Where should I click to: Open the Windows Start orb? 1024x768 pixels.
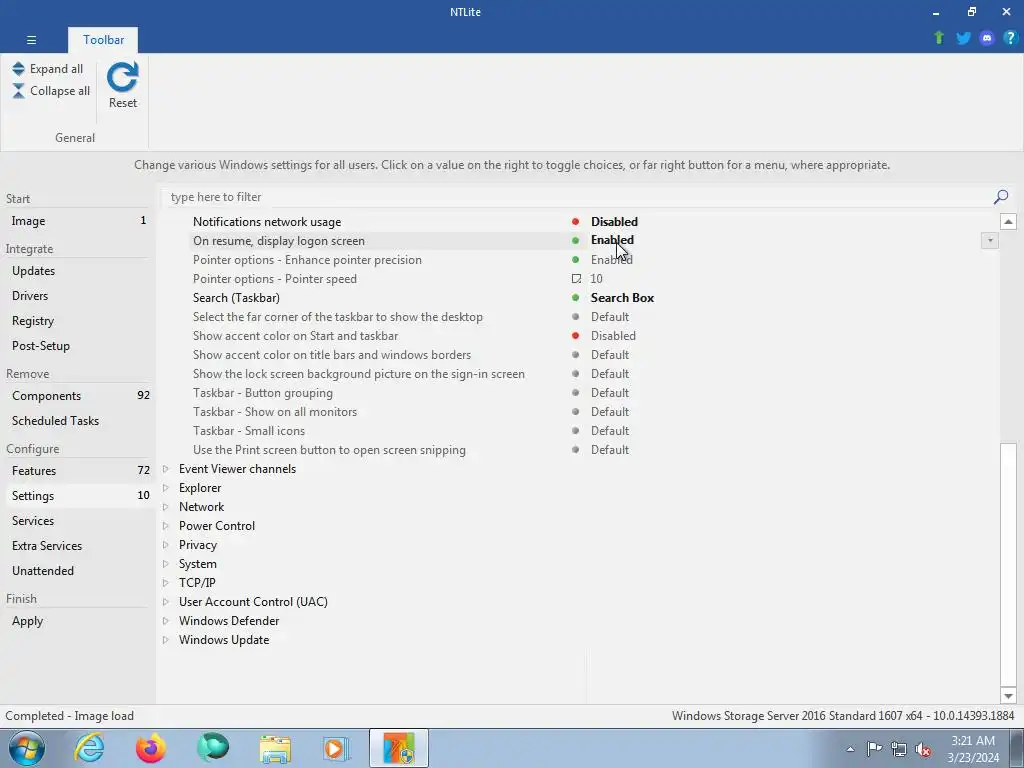[27, 748]
